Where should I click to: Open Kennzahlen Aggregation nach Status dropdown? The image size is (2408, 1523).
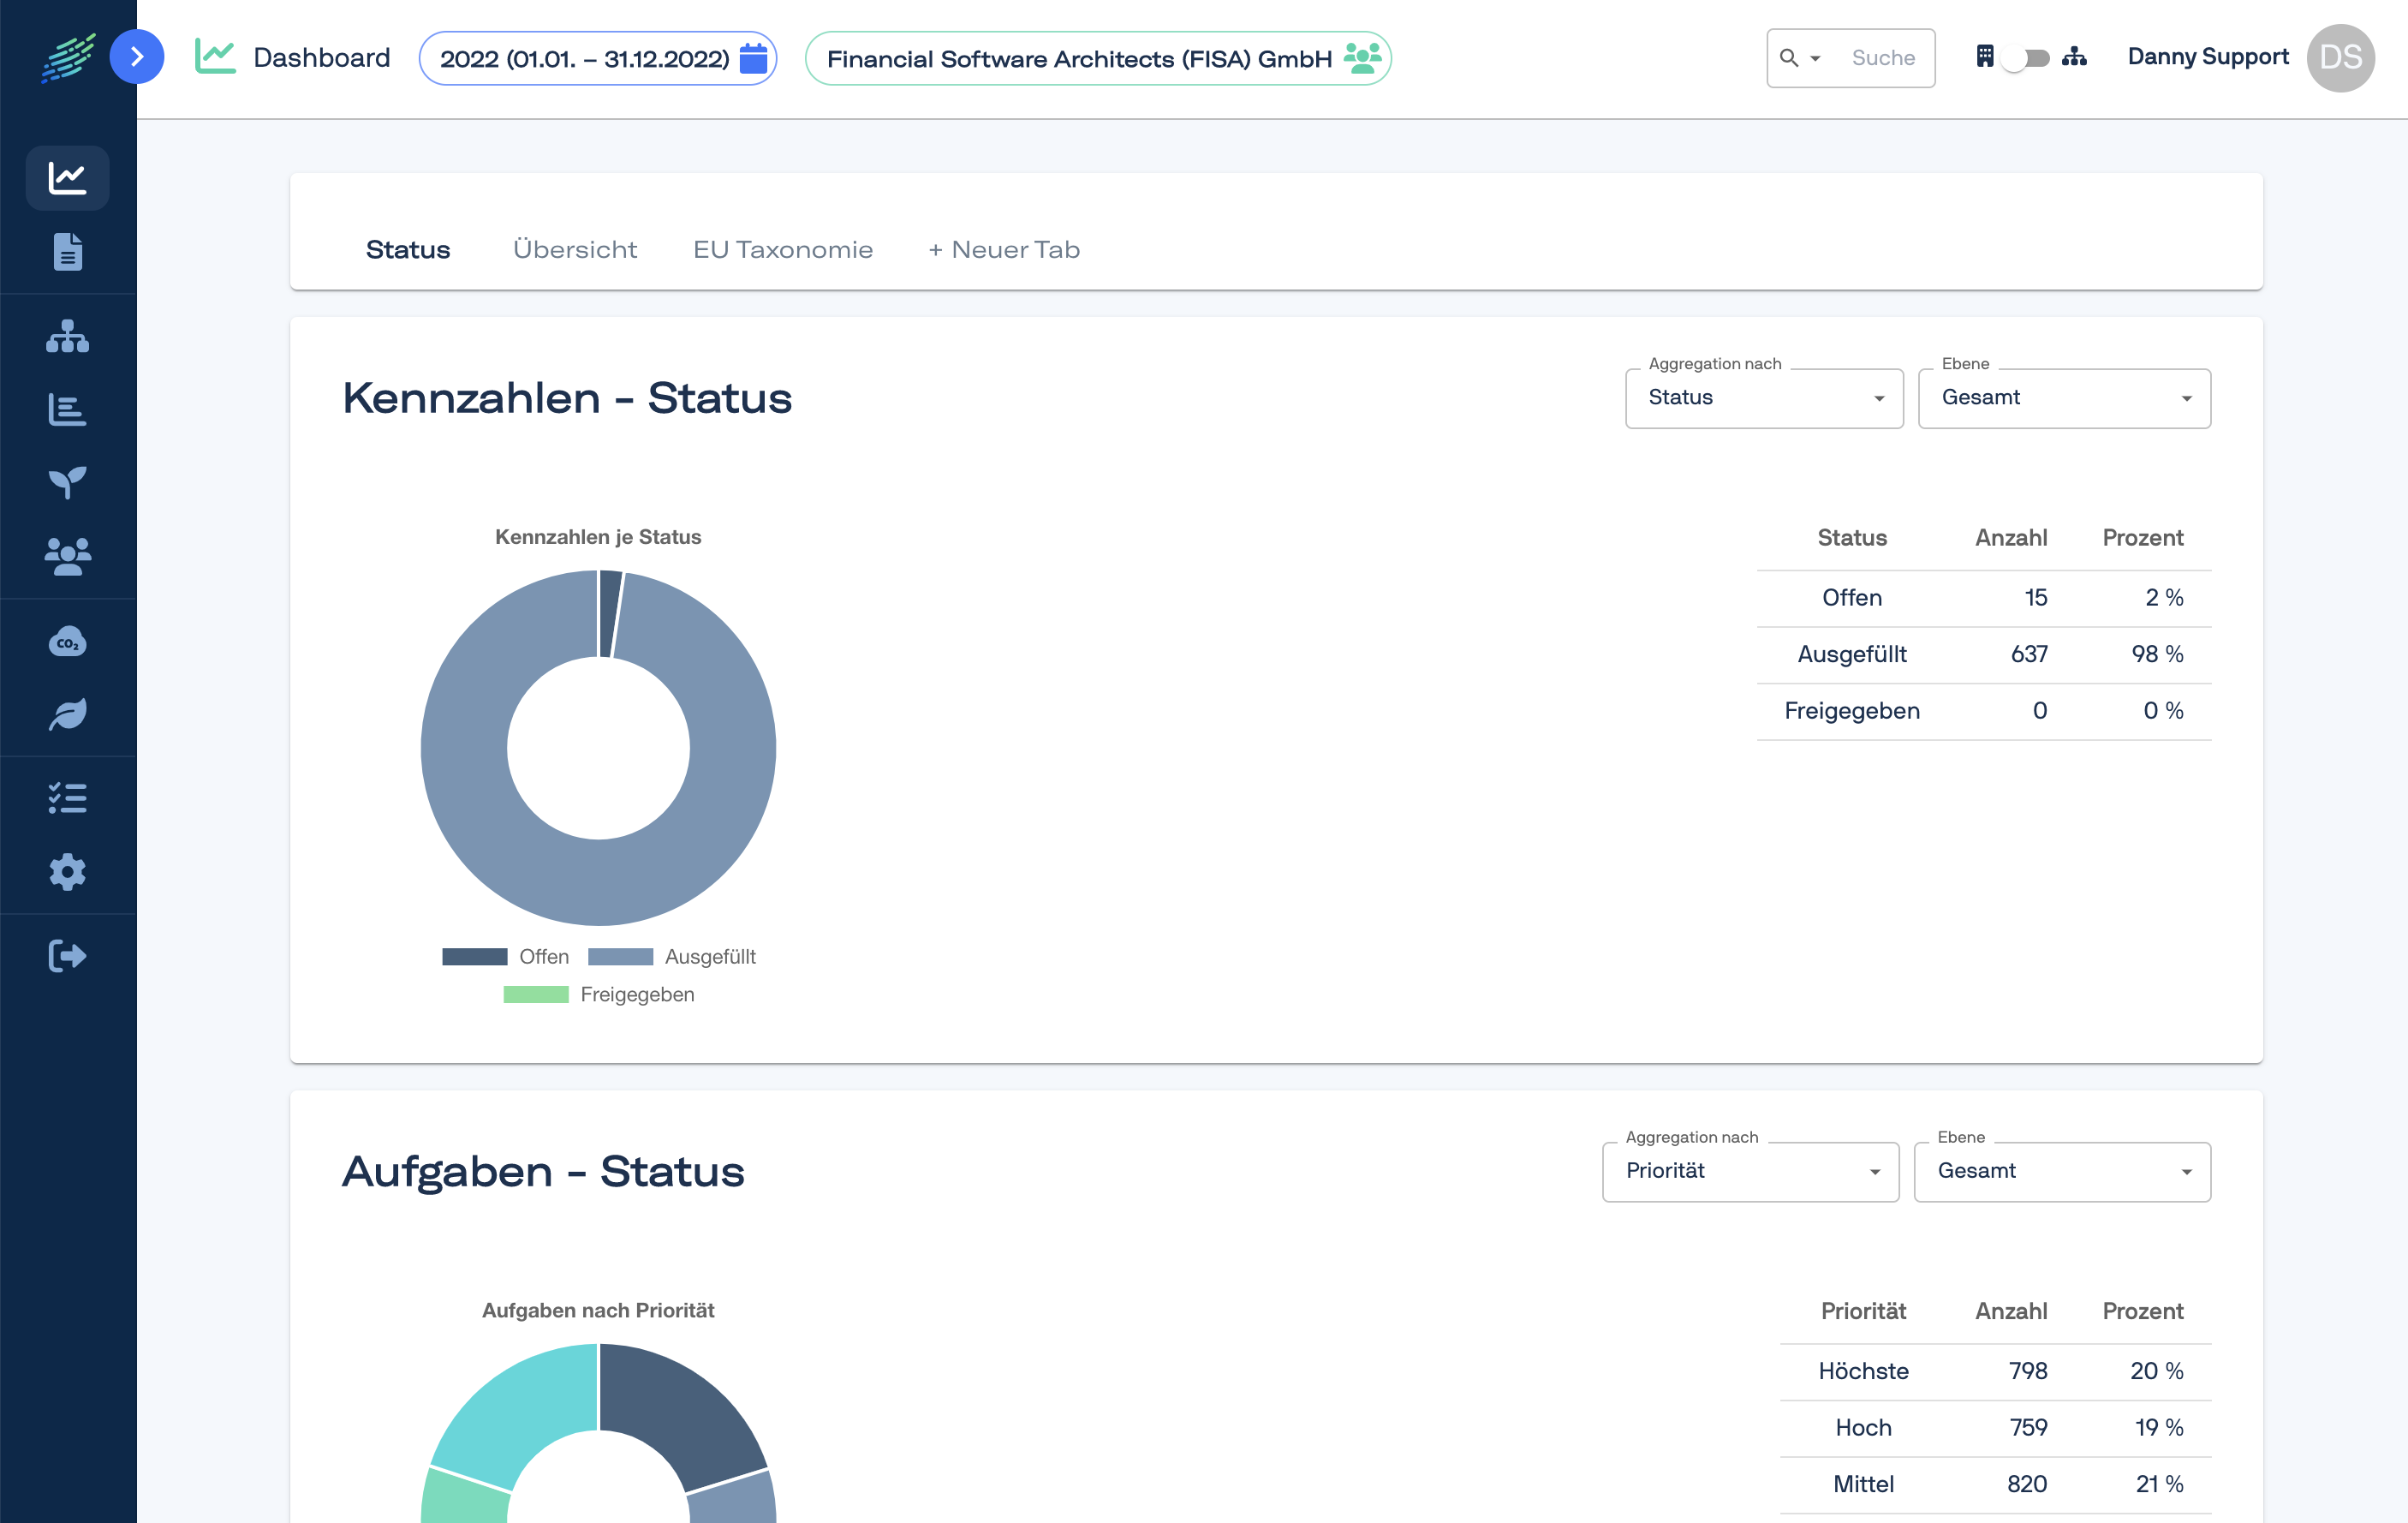[1764, 398]
